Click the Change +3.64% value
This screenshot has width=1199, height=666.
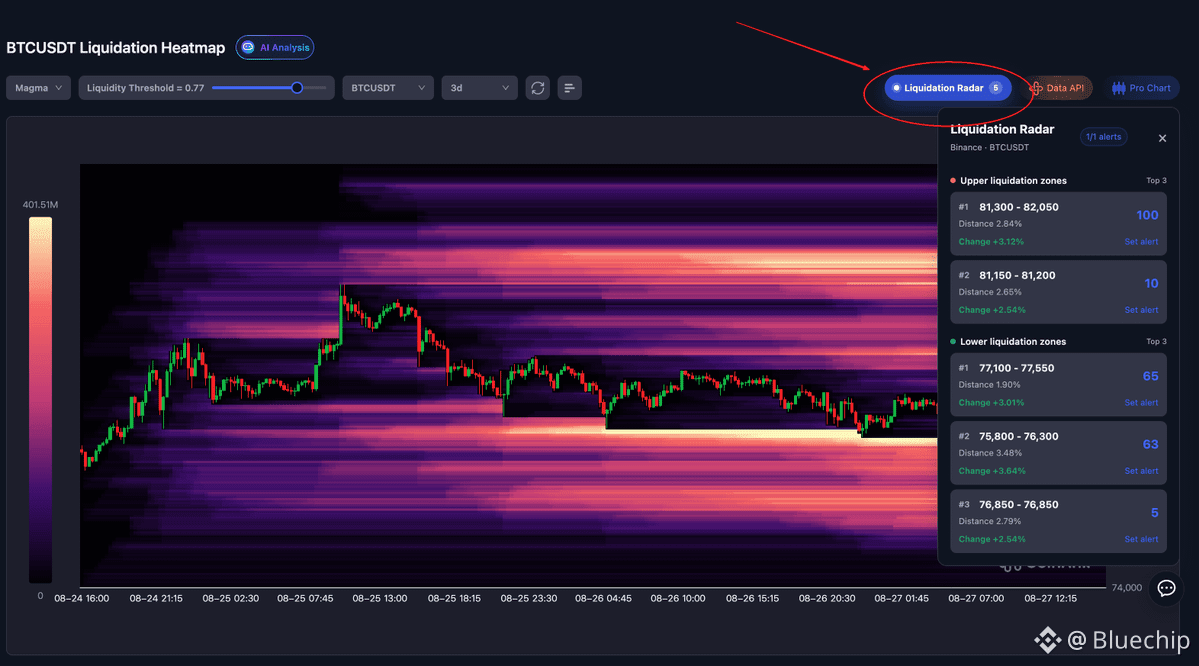[992, 471]
